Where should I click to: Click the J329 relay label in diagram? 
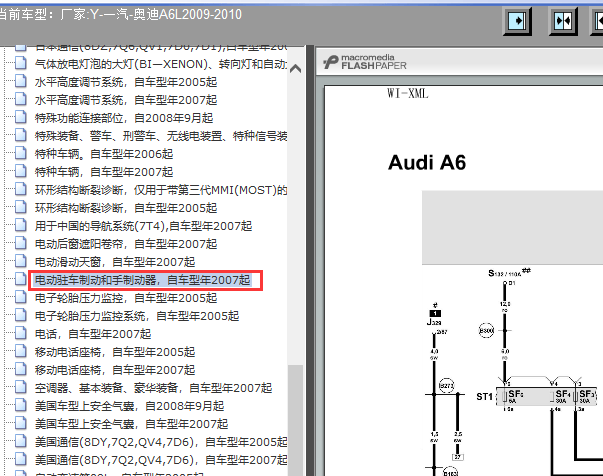pyautogui.click(x=434, y=322)
